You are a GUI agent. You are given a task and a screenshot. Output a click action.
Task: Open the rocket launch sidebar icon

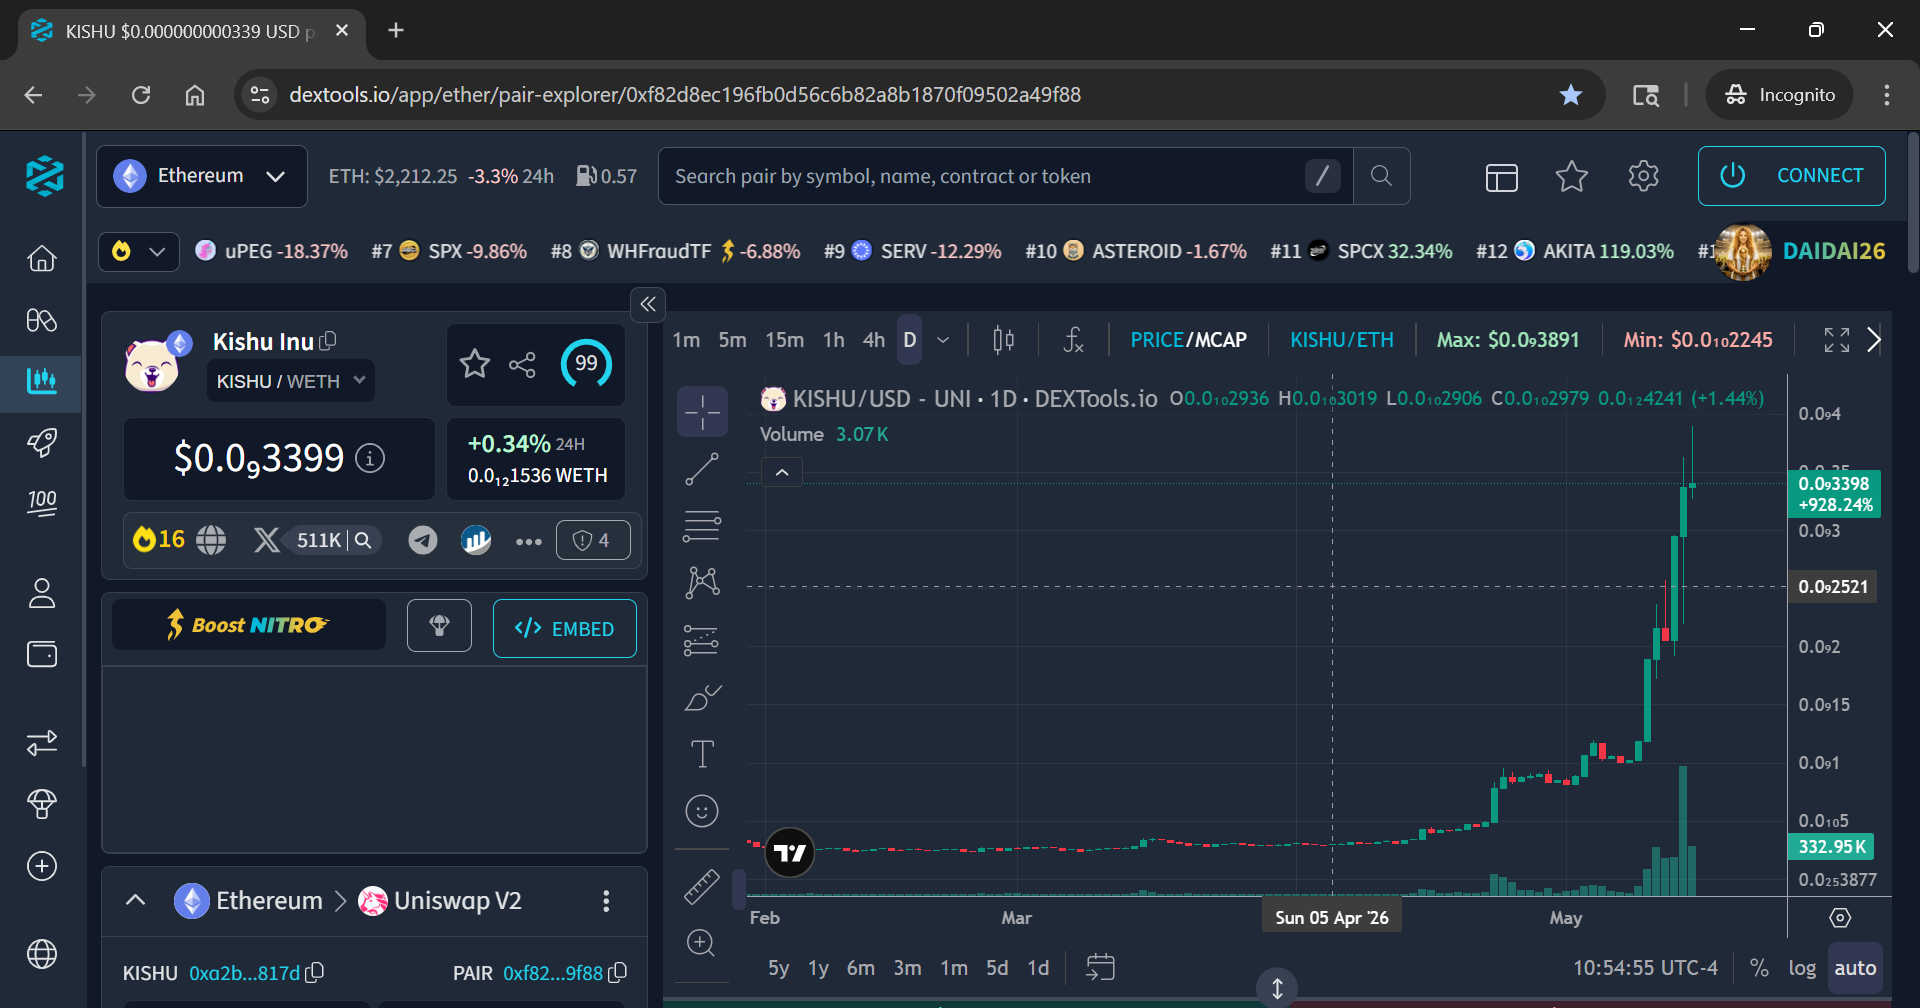click(42, 442)
